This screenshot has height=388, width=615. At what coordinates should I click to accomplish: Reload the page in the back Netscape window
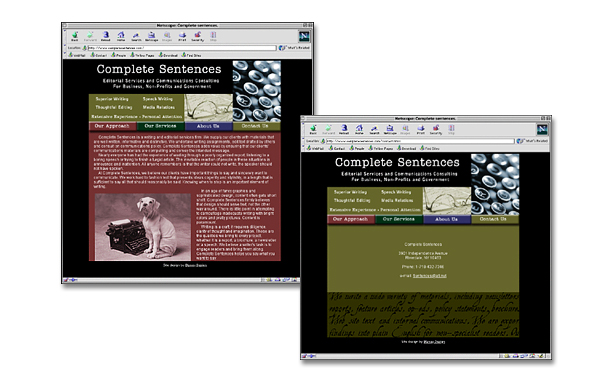click(x=106, y=36)
